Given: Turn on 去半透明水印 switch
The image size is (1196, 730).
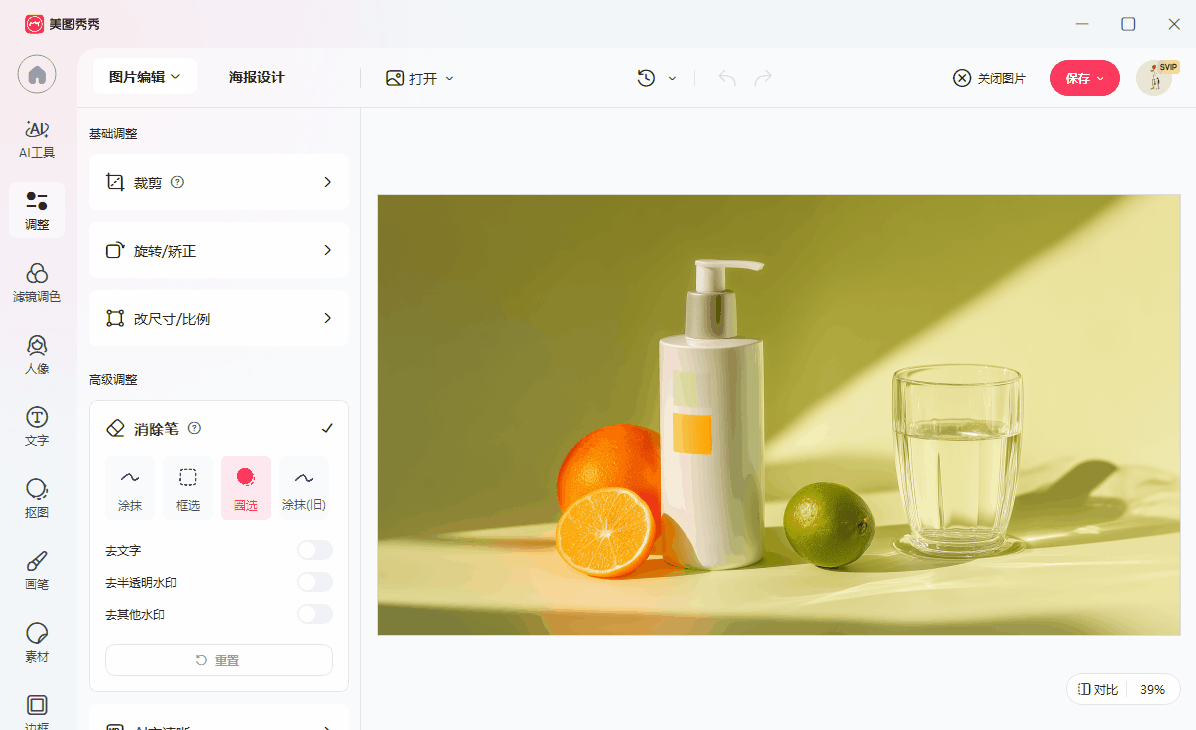Looking at the screenshot, I should [314, 582].
